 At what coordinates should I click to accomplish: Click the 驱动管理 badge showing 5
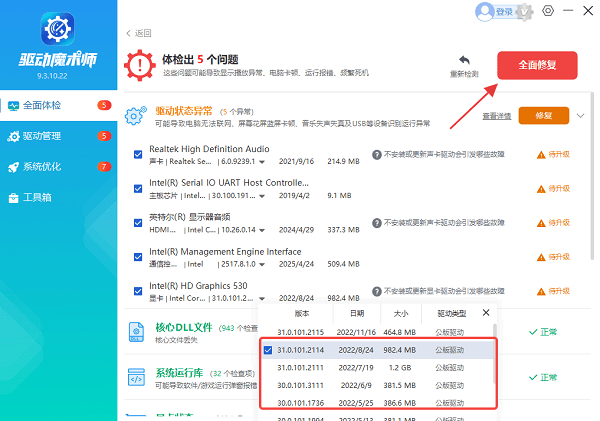(104, 136)
